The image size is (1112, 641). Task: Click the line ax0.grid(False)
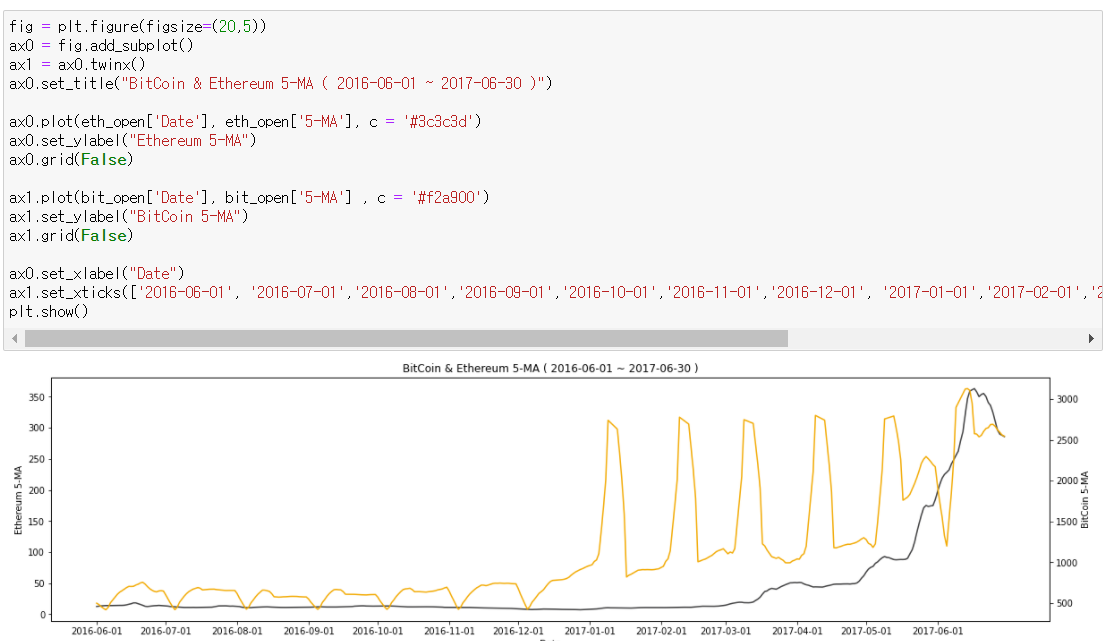pyautogui.click(x=71, y=160)
